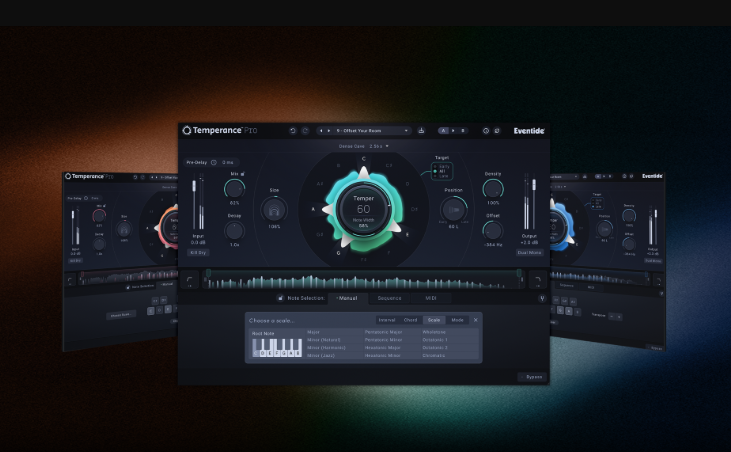Switch to the Manual note selection tab, center window
The width and height of the screenshot is (731, 452).
point(347,298)
